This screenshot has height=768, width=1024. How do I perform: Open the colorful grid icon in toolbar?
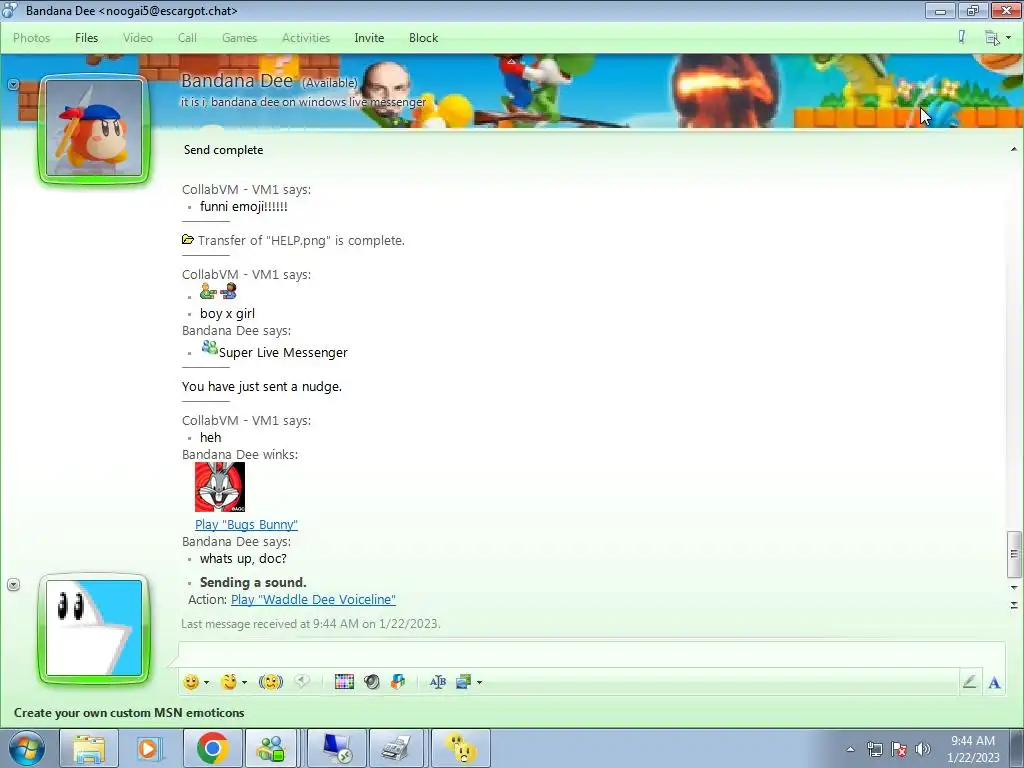coord(344,682)
